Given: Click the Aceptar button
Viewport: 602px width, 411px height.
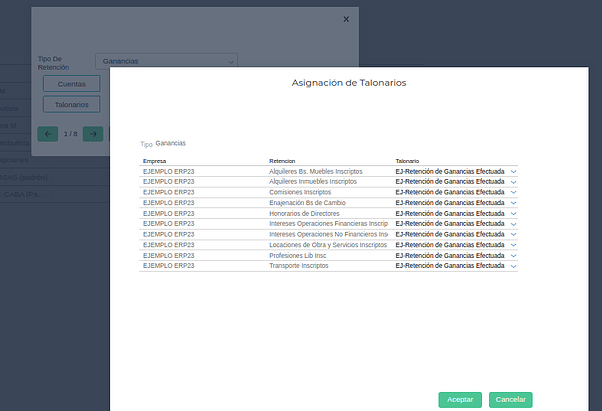Looking at the screenshot, I should (460, 399).
